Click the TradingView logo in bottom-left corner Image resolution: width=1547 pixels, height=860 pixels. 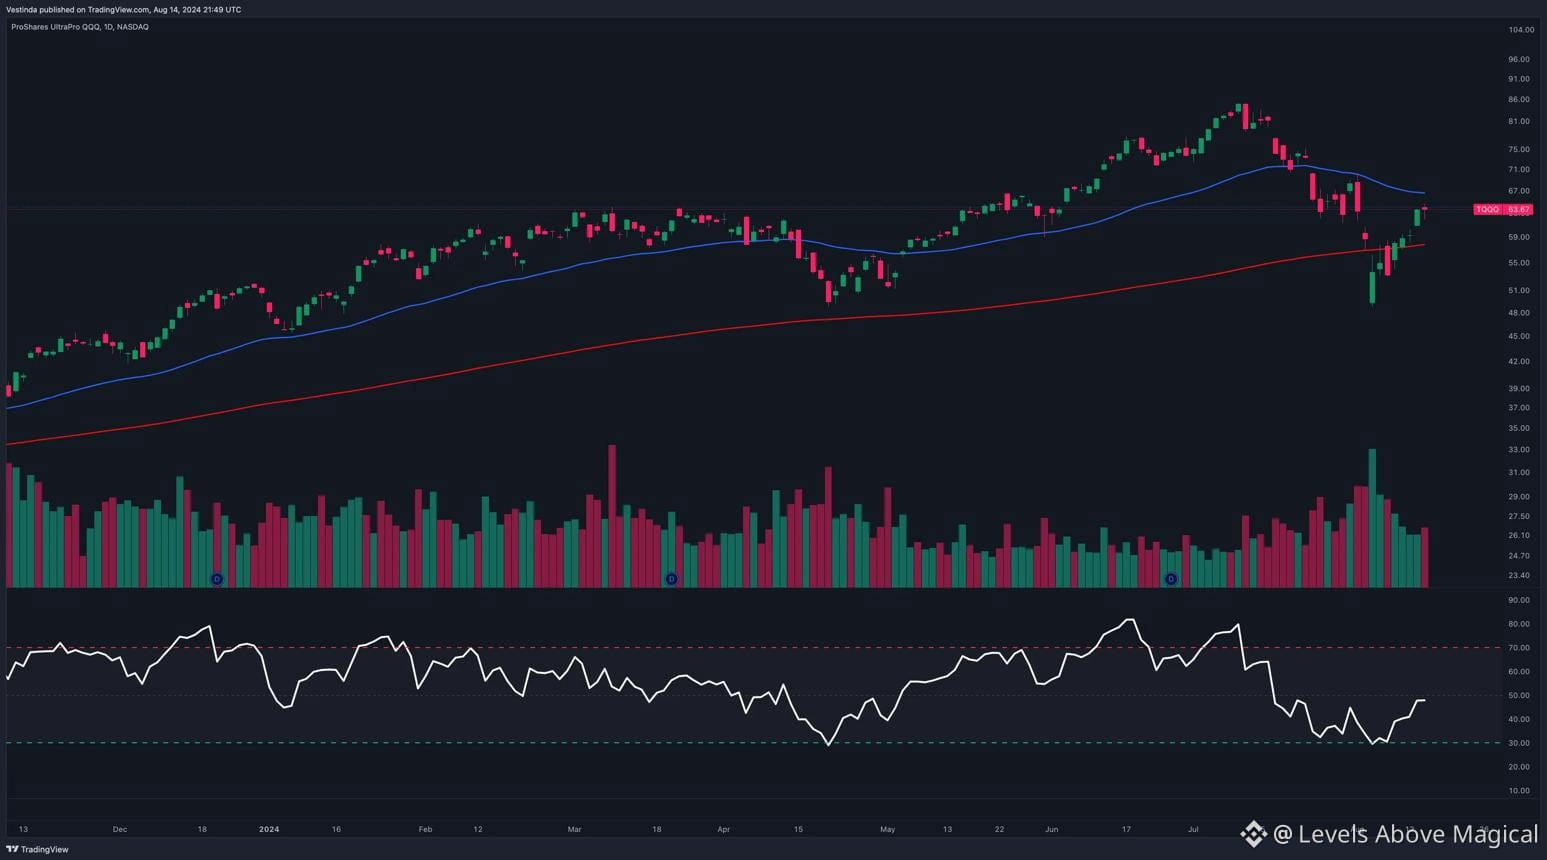click(x=38, y=850)
